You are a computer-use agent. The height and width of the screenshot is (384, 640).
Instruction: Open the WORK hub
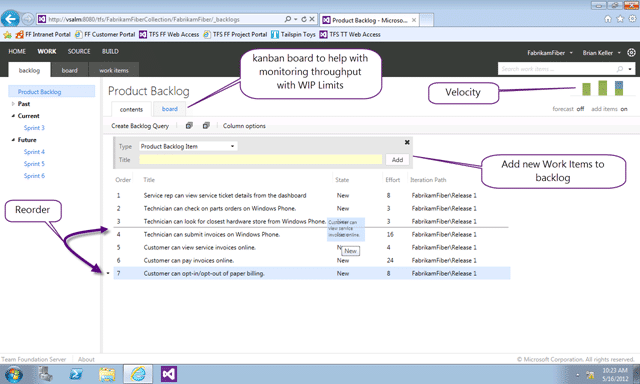tap(47, 51)
